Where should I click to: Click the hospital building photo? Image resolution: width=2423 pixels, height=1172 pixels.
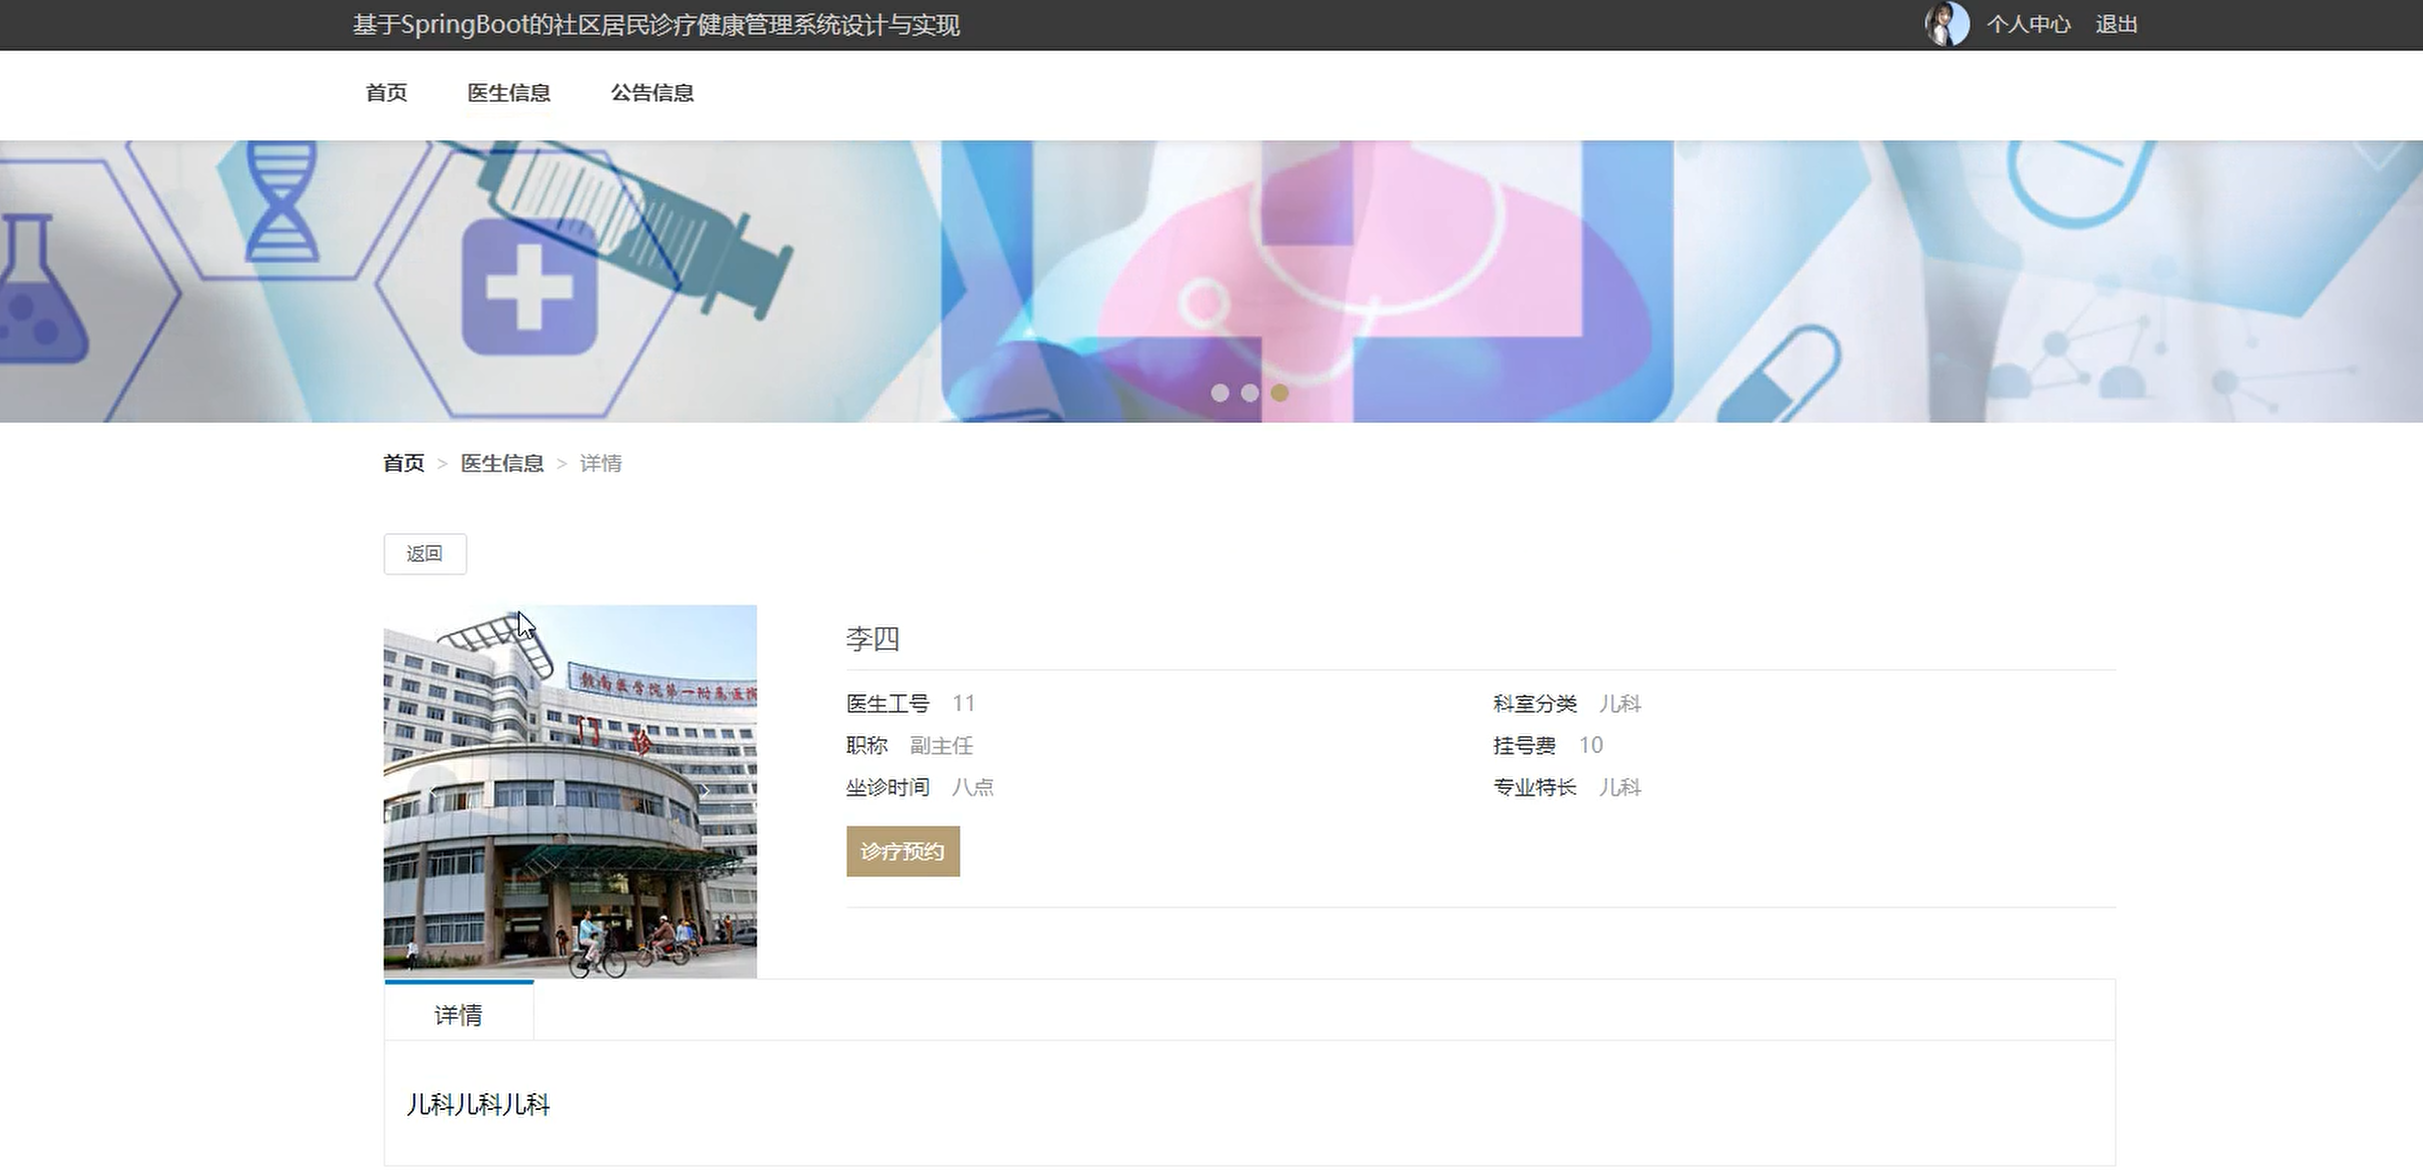click(x=570, y=860)
